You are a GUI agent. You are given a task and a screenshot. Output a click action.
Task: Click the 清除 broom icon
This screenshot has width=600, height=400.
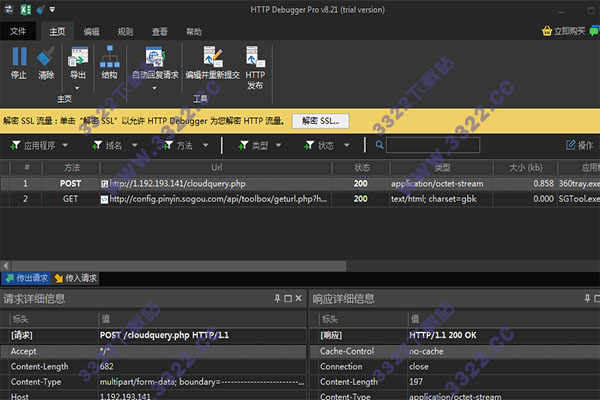46,57
